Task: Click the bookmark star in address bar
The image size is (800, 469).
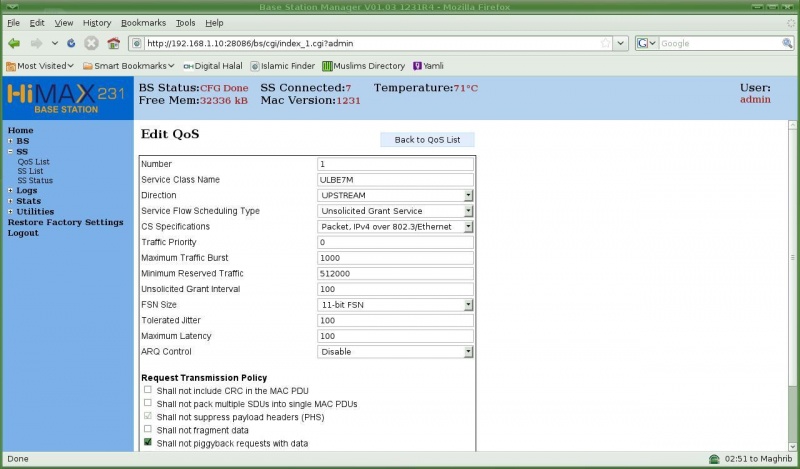Action: (x=605, y=43)
